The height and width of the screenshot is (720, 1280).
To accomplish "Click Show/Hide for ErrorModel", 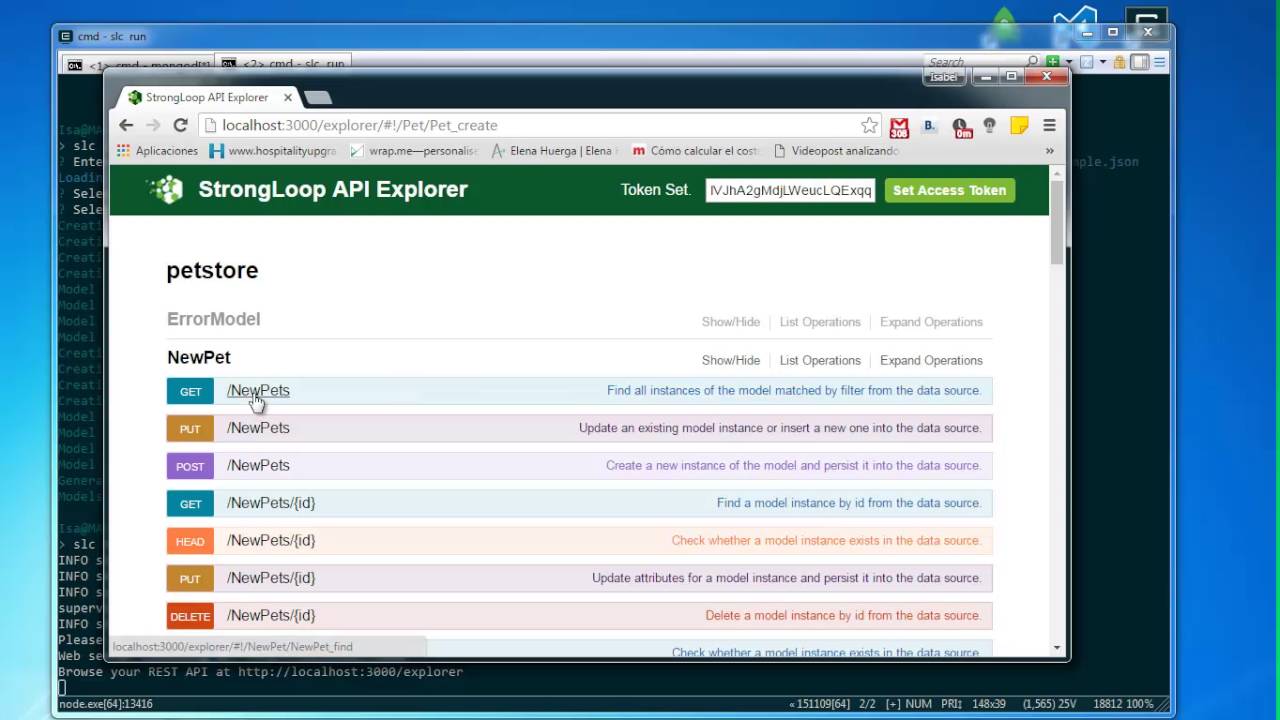I will pyautogui.click(x=730, y=322).
